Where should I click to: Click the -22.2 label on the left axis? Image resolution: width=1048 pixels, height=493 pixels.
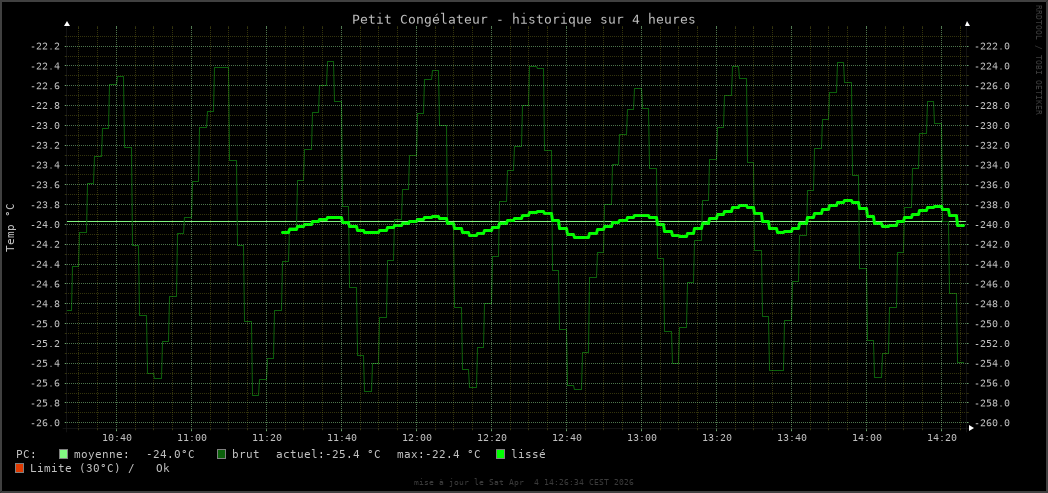(x=46, y=46)
